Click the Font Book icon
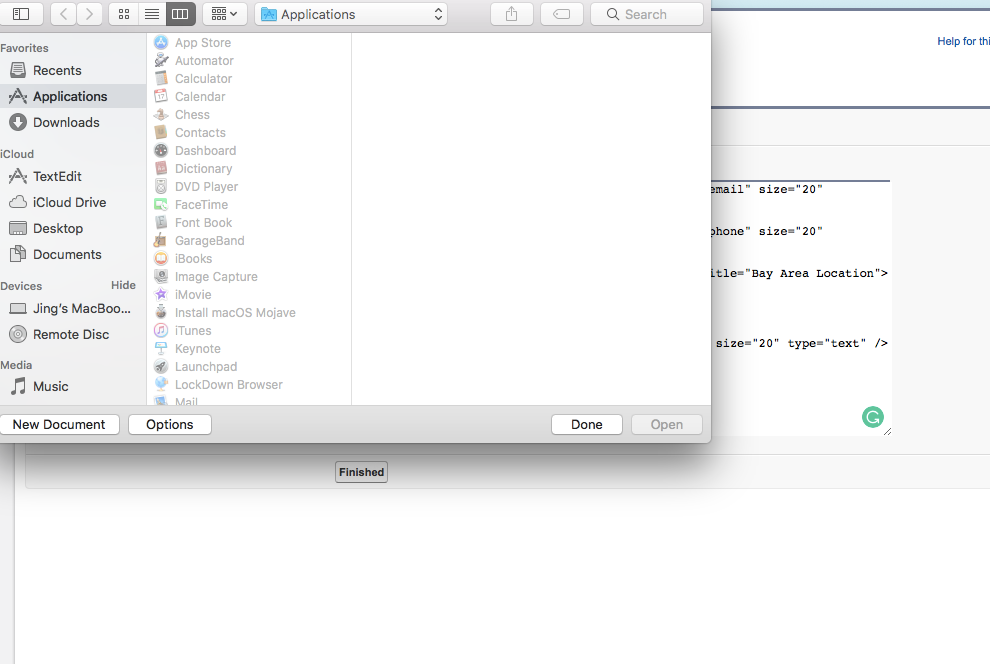 (x=161, y=222)
